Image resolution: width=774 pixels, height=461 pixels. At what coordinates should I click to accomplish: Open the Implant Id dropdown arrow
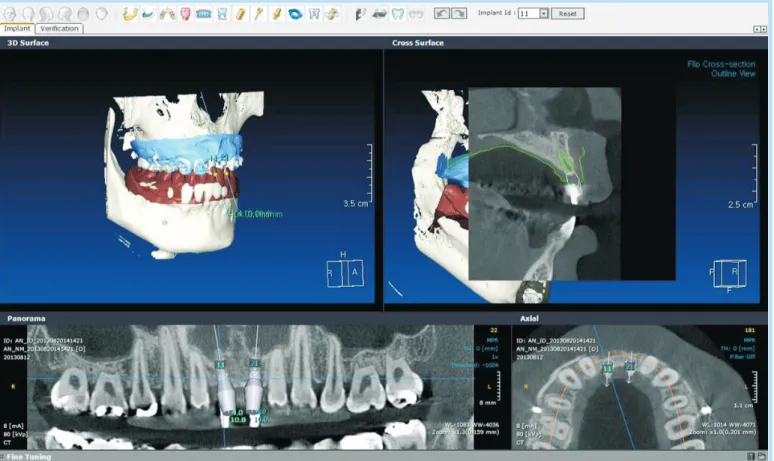pyautogui.click(x=543, y=13)
